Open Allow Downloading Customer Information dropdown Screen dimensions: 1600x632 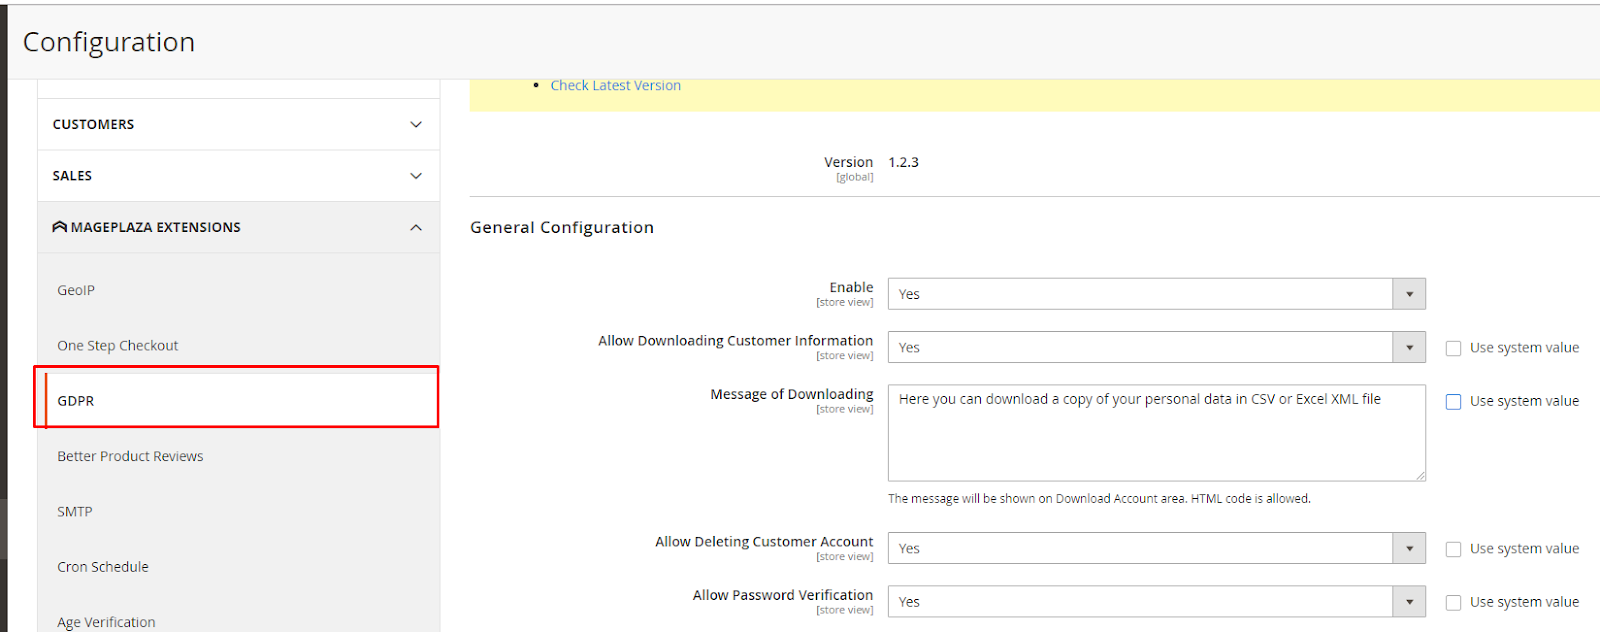[x=1156, y=347]
